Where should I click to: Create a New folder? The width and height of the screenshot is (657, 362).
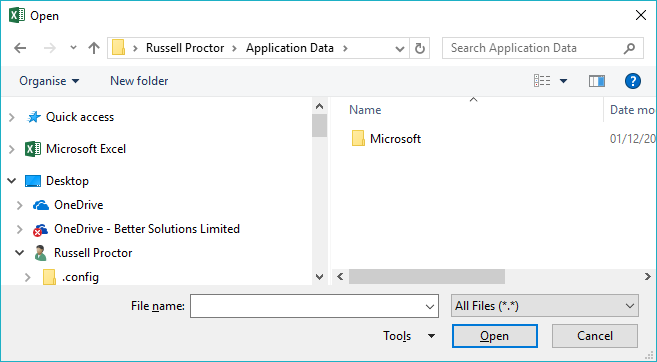(139, 81)
